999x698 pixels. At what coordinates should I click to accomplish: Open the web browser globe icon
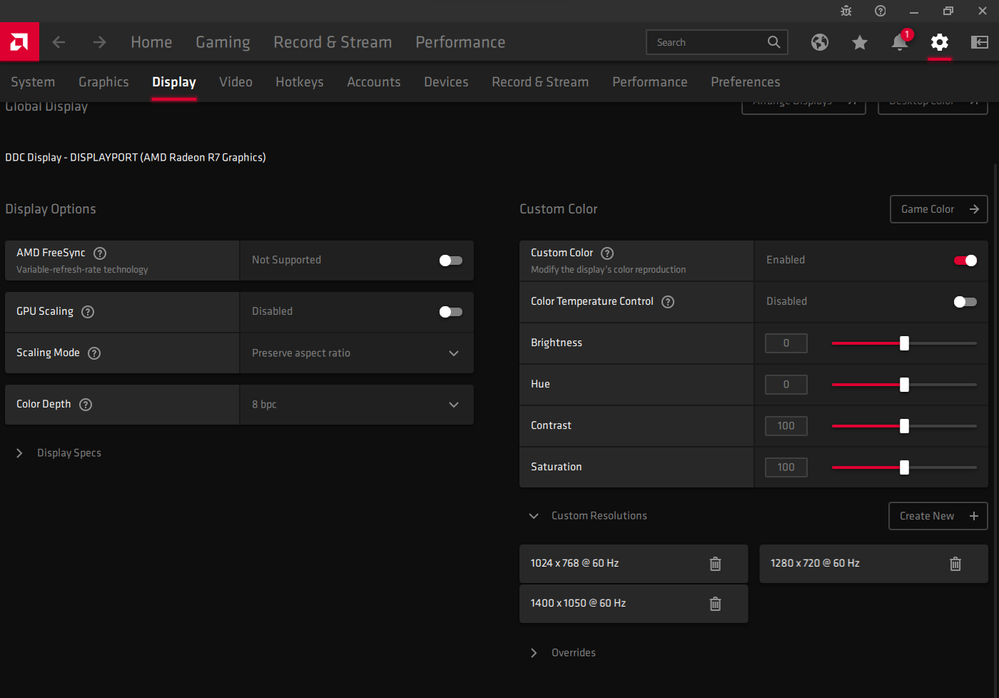819,42
